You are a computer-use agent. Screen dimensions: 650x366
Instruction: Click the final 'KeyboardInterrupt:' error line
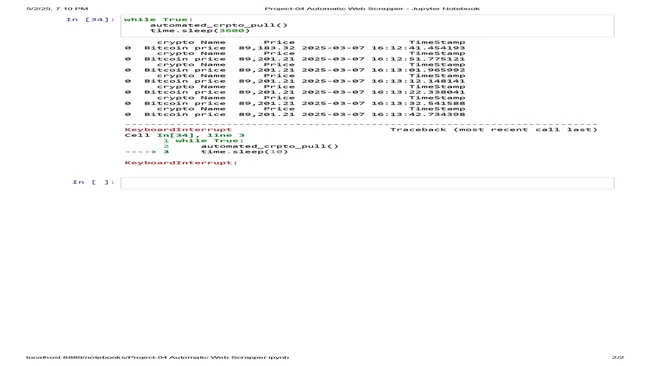click(x=181, y=162)
